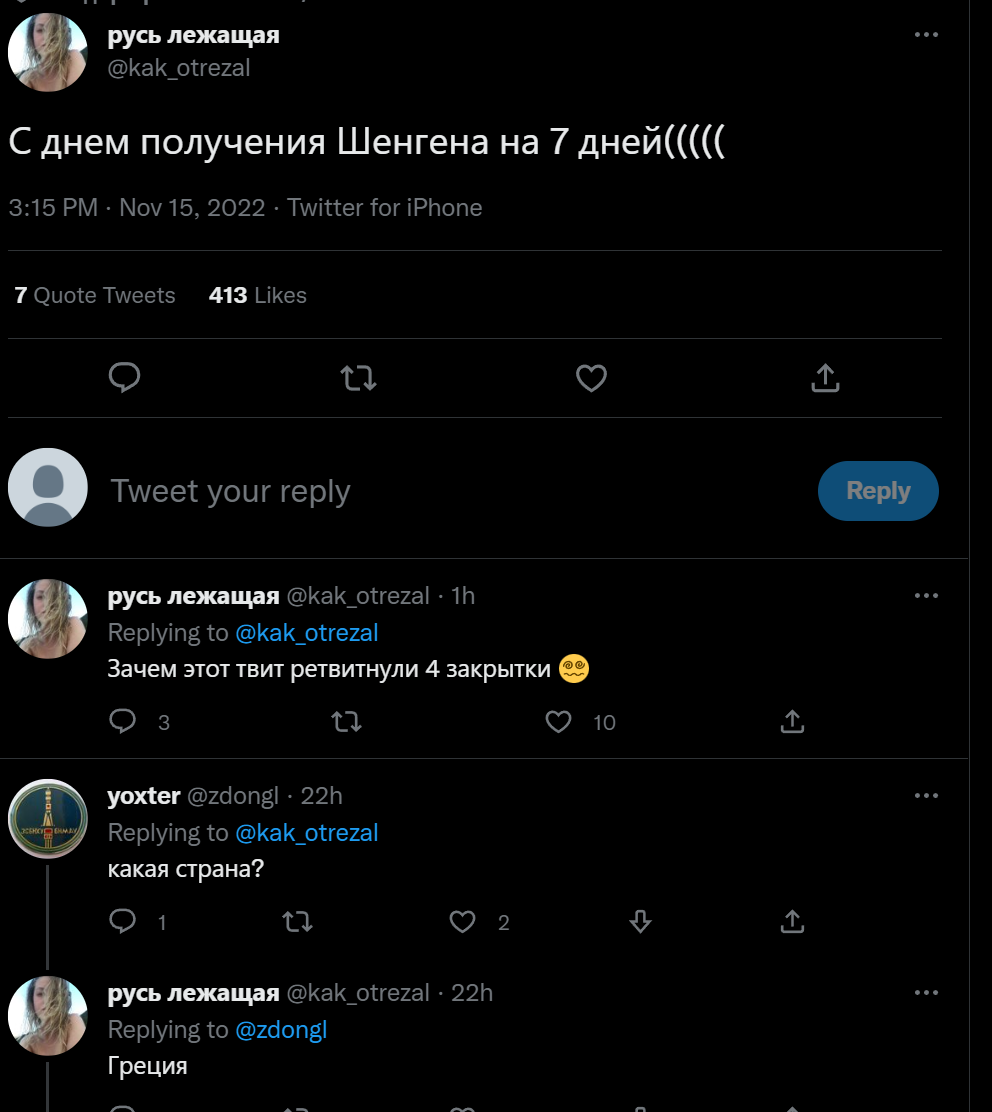The height and width of the screenshot is (1112, 992).
Task: Open more options on the 'Греция' reply
Action: pos(926,993)
